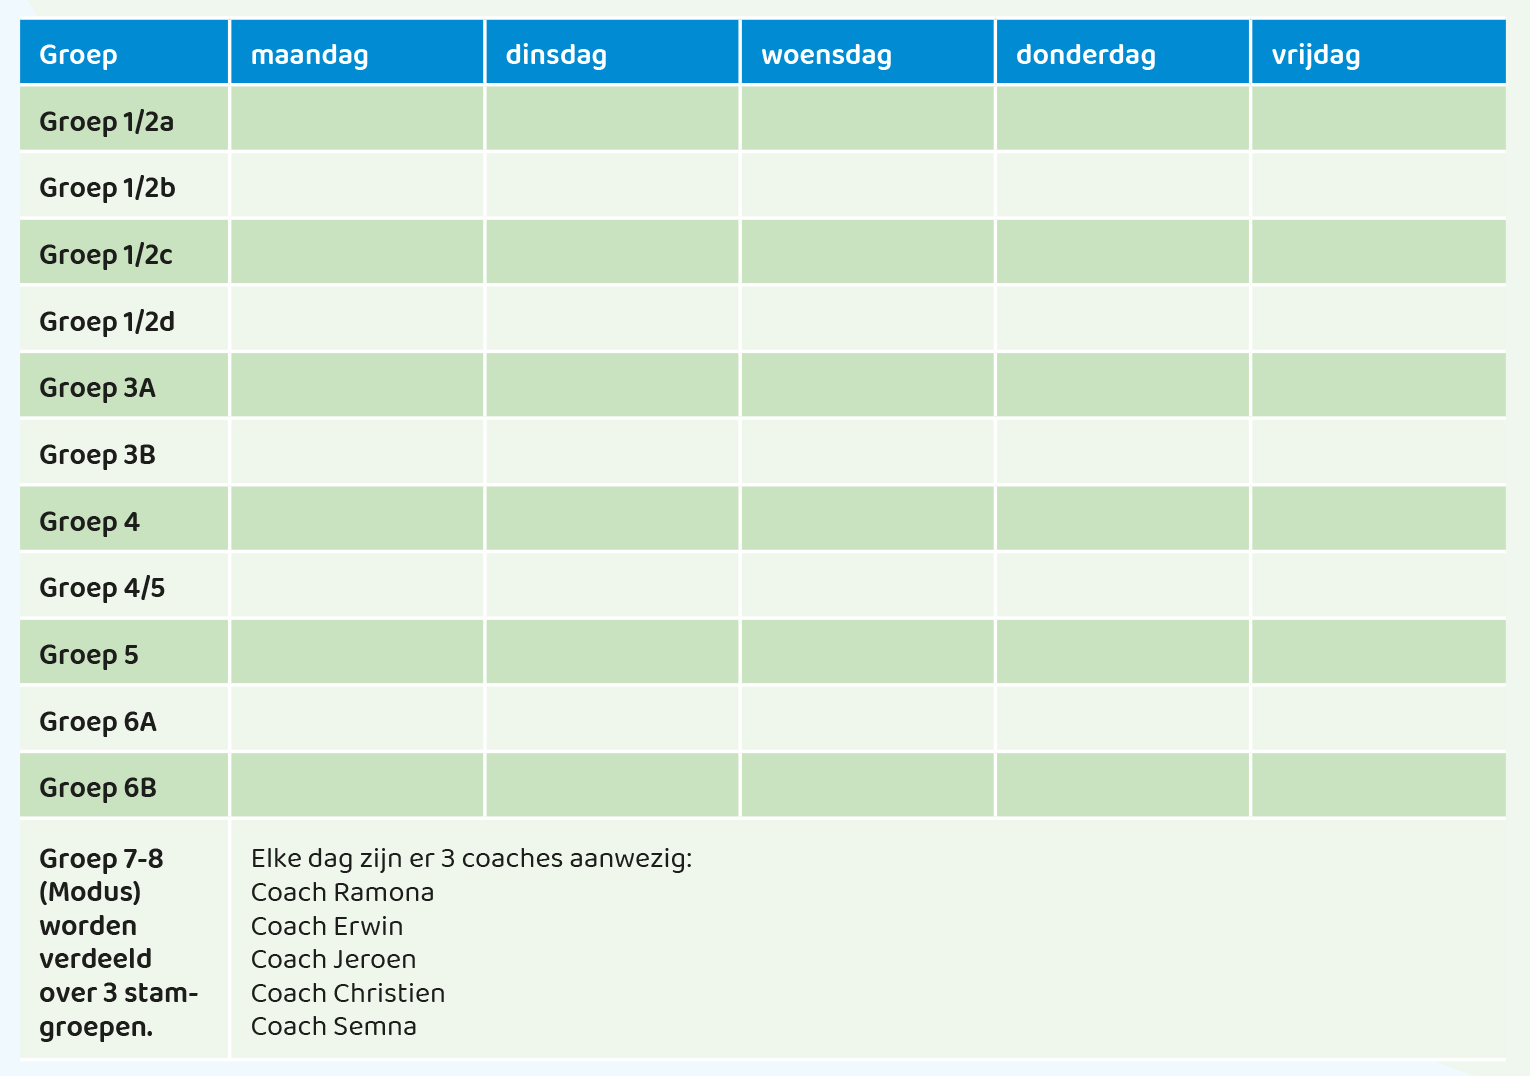The height and width of the screenshot is (1076, 1530).
Task: Click the woensdag column header
Action: pyautogui.click(x=826, y=54)
